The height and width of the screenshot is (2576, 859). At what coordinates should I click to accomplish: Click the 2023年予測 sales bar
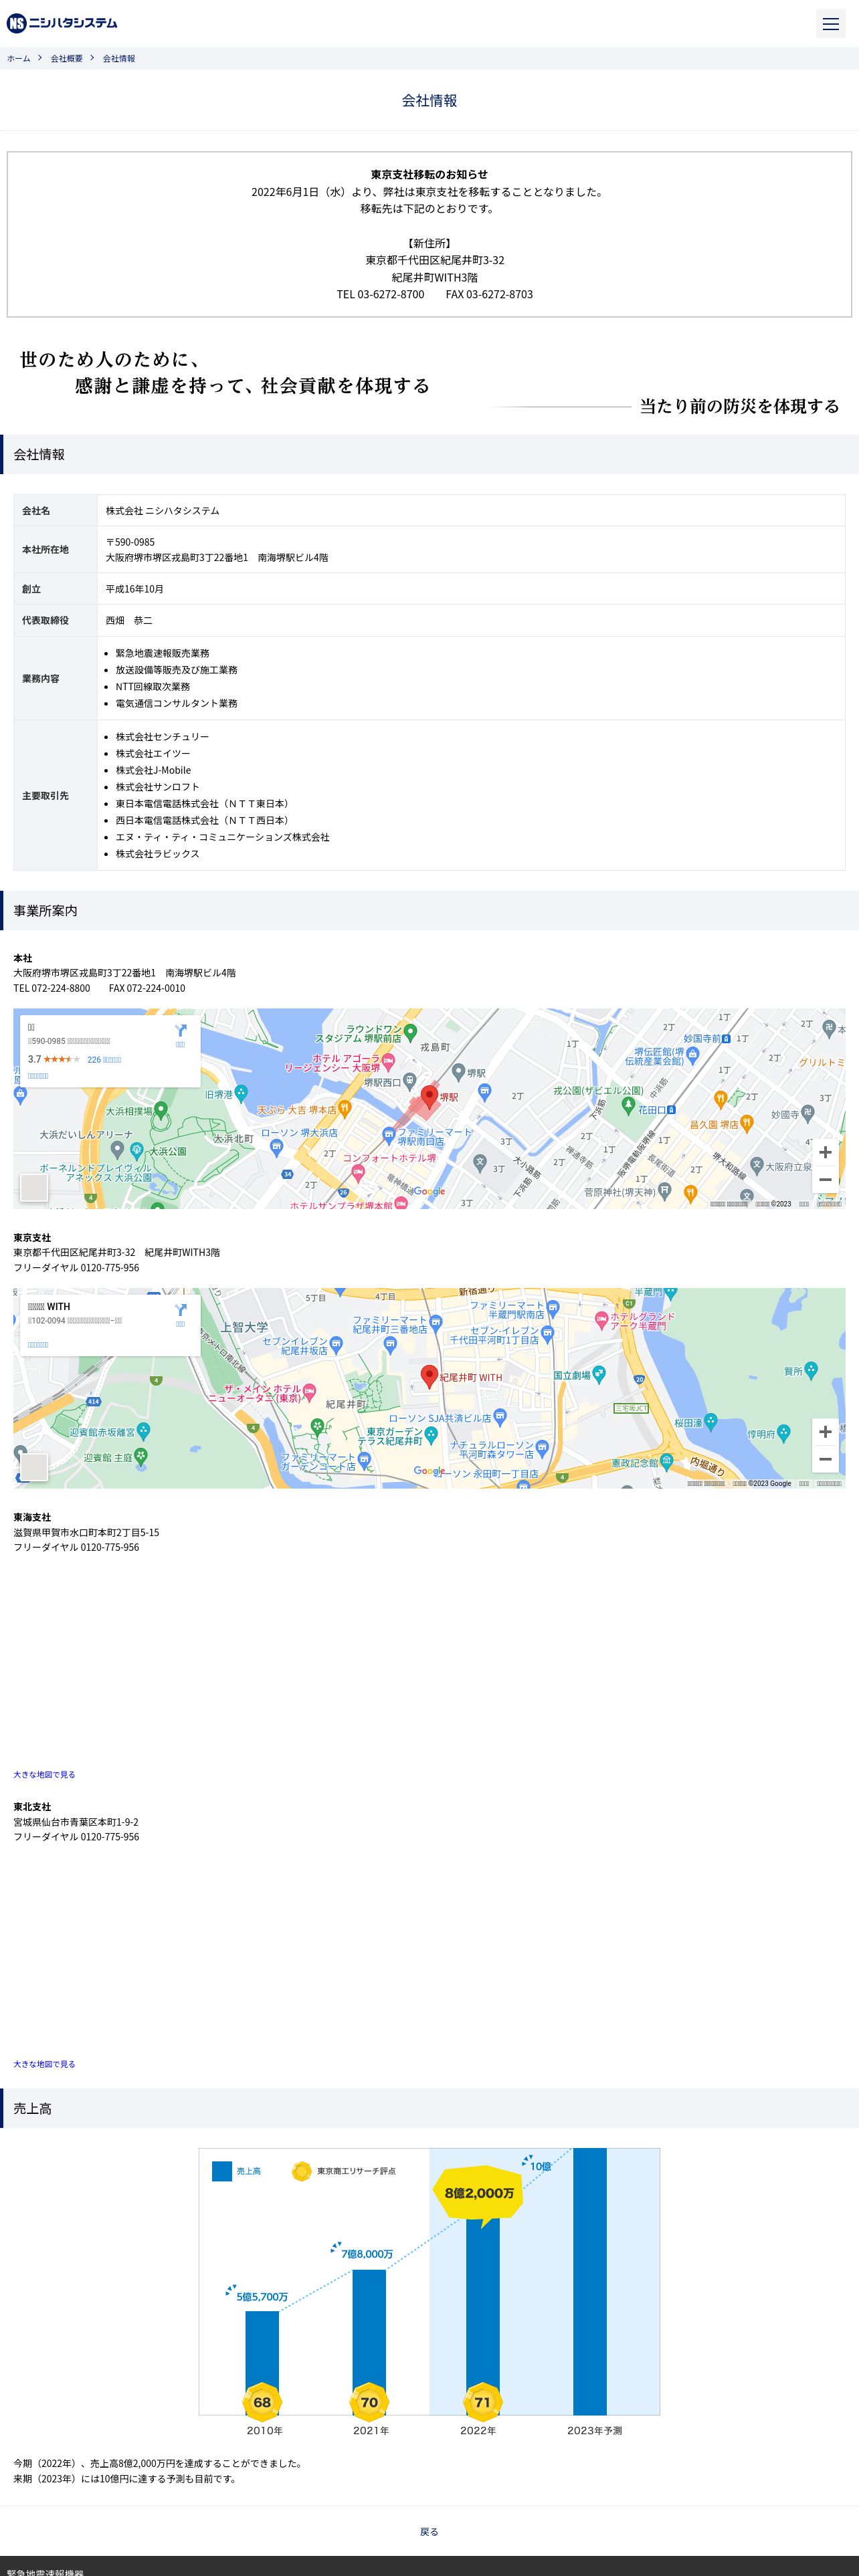coord(590,2281)
